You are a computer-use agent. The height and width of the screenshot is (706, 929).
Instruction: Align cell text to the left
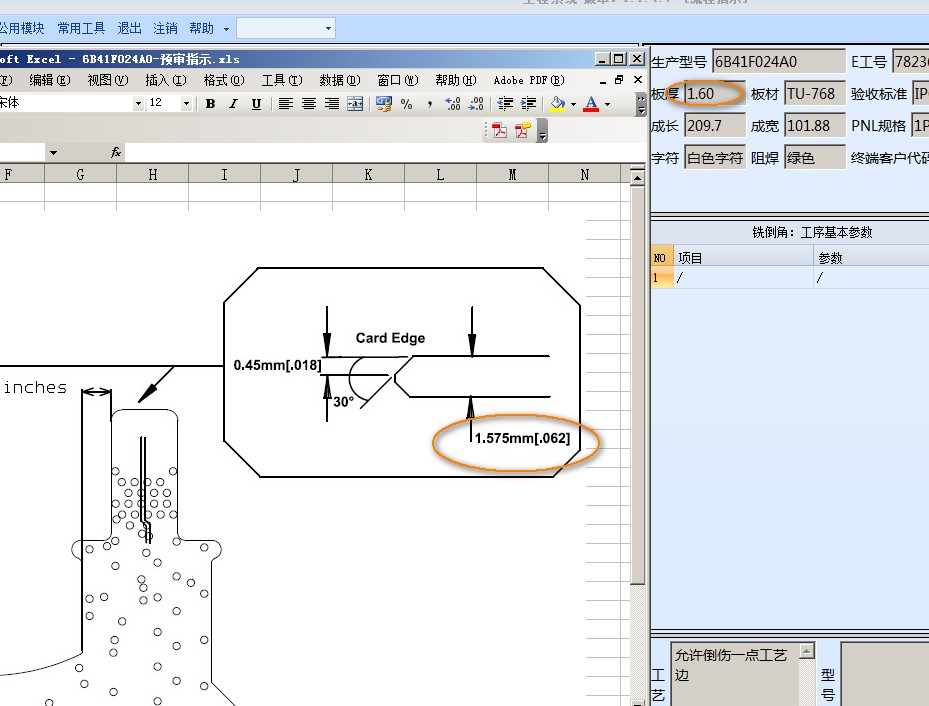pos(286,104)
